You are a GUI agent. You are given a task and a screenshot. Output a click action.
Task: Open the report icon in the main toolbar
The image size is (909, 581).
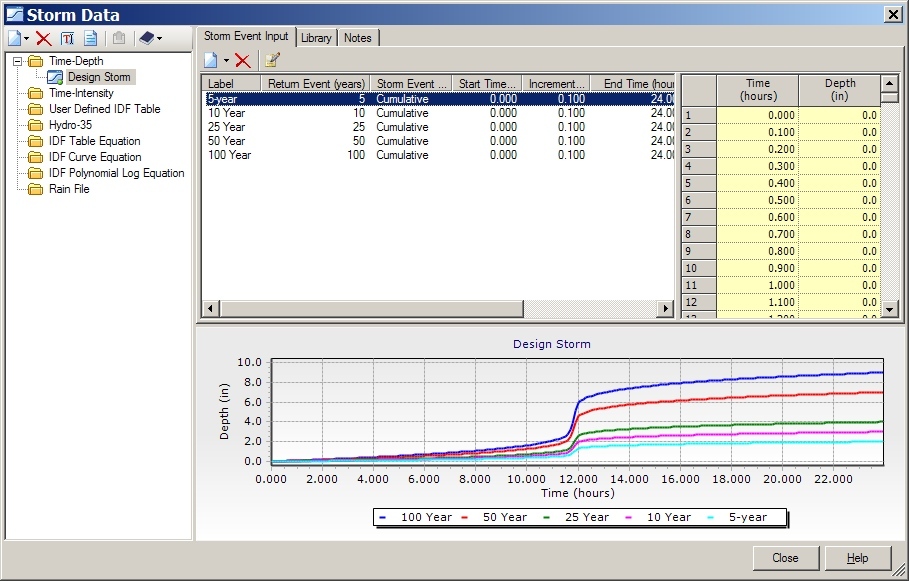pyautogui.click(x=90, y=37)
